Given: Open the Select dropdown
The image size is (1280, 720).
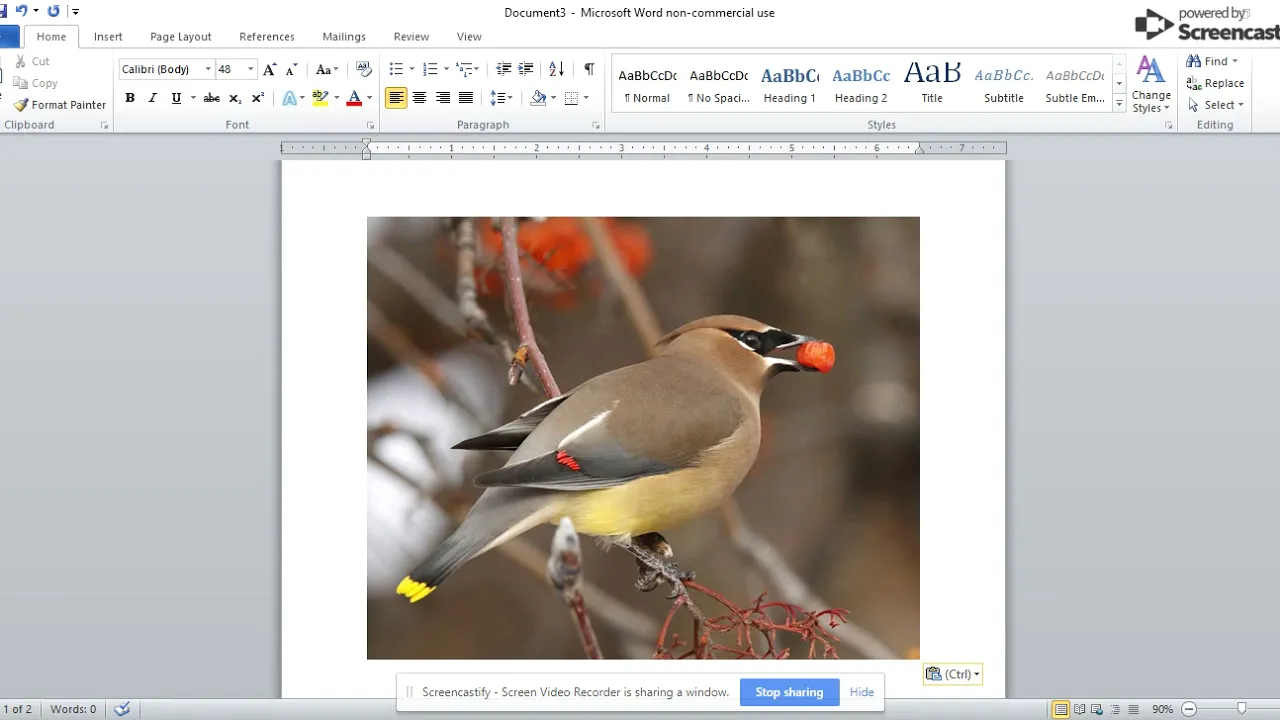Looking at the screenshot, I should click(1215, 105).
